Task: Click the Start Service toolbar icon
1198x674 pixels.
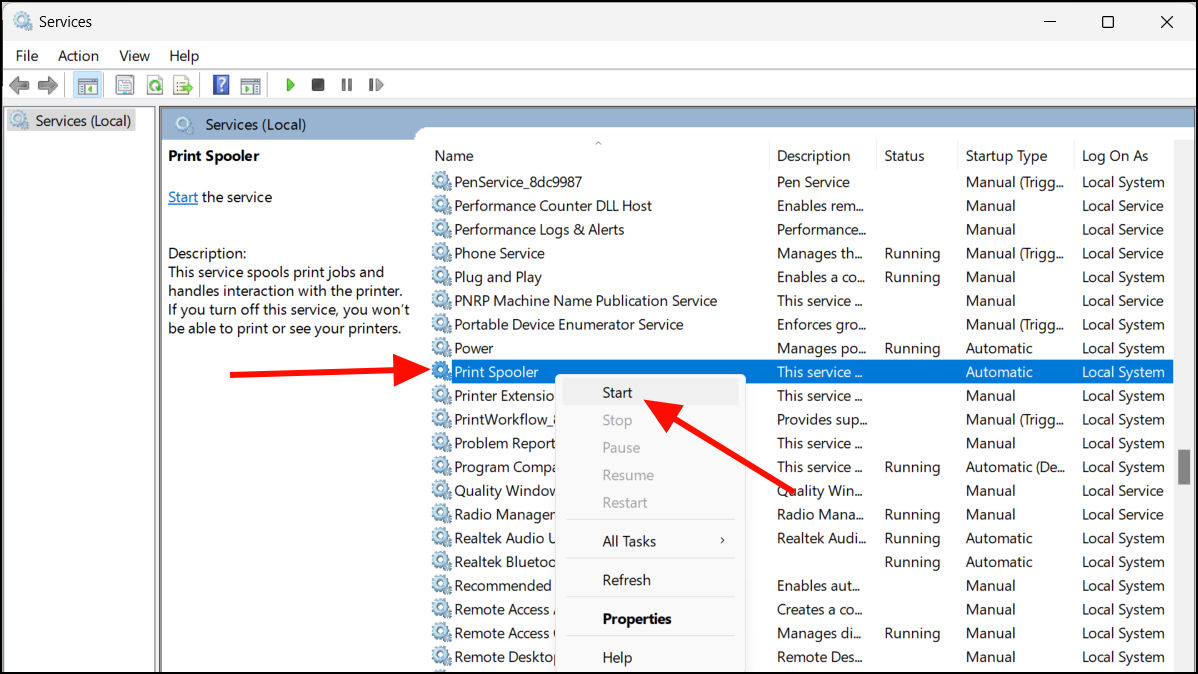Action: pos(290,84)
